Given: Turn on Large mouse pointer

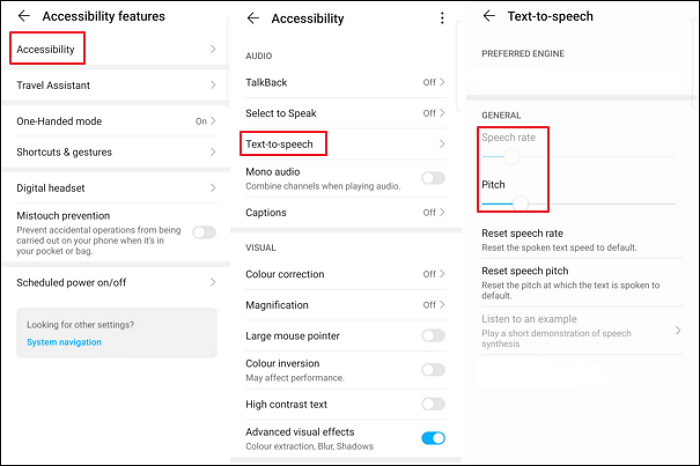Looking at the screenshot, I should tap(433, 336).
